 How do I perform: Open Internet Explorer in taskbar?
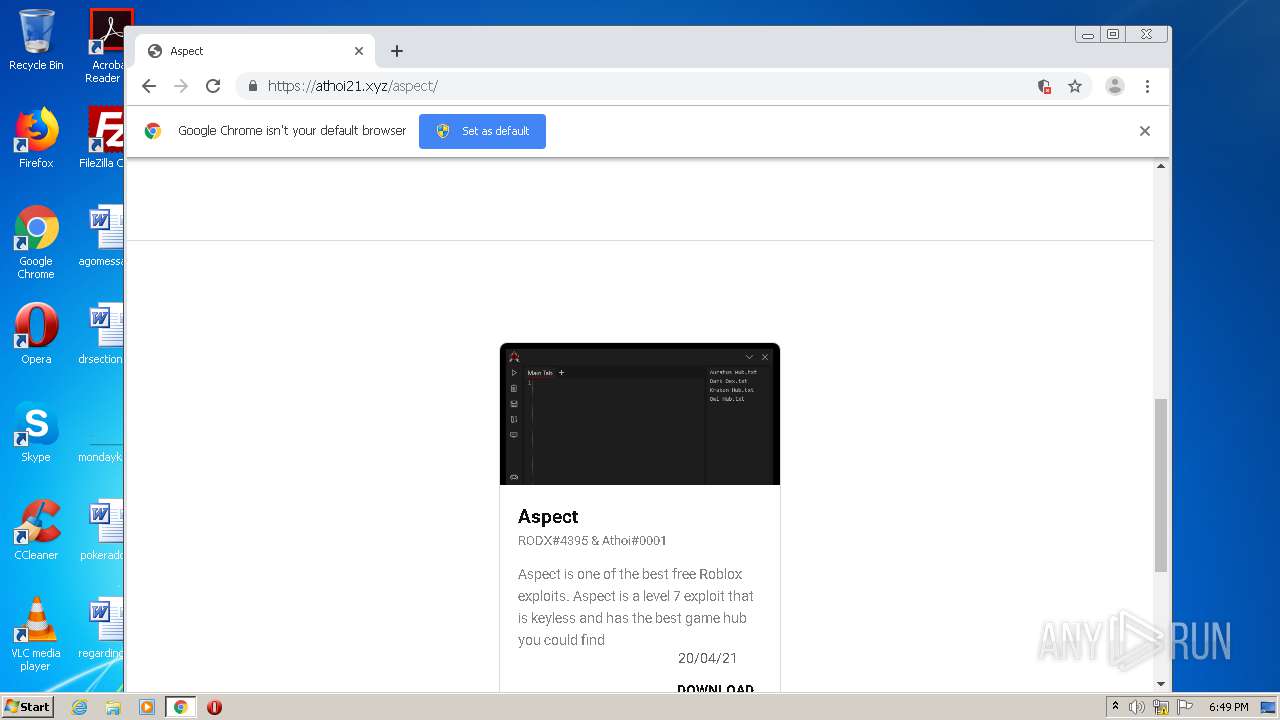(x=79, y=707)
